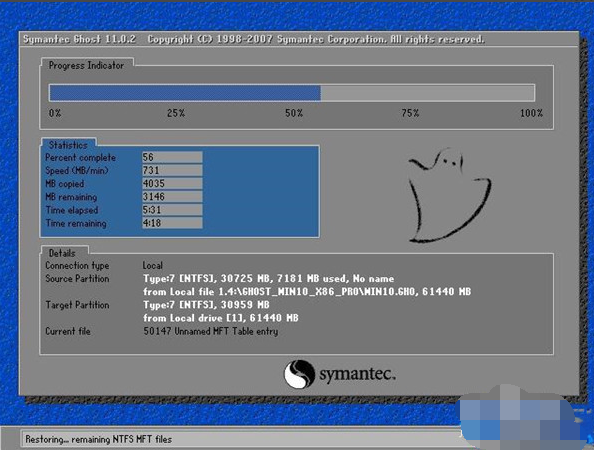
Task: Click the Connection type Local value
Action: tap(153, 265)
